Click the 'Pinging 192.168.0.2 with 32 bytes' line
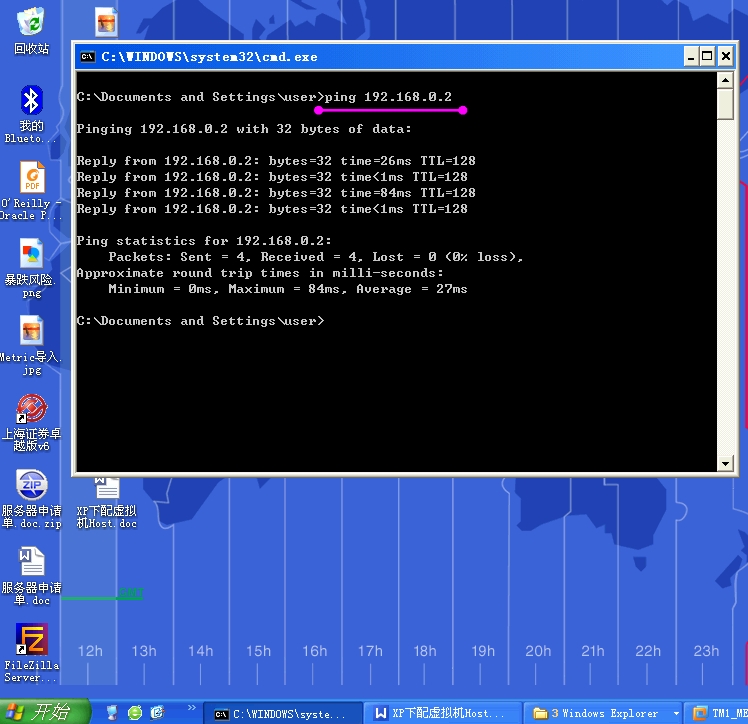Viewport: 748px width, 724px height. coord(244,129)
